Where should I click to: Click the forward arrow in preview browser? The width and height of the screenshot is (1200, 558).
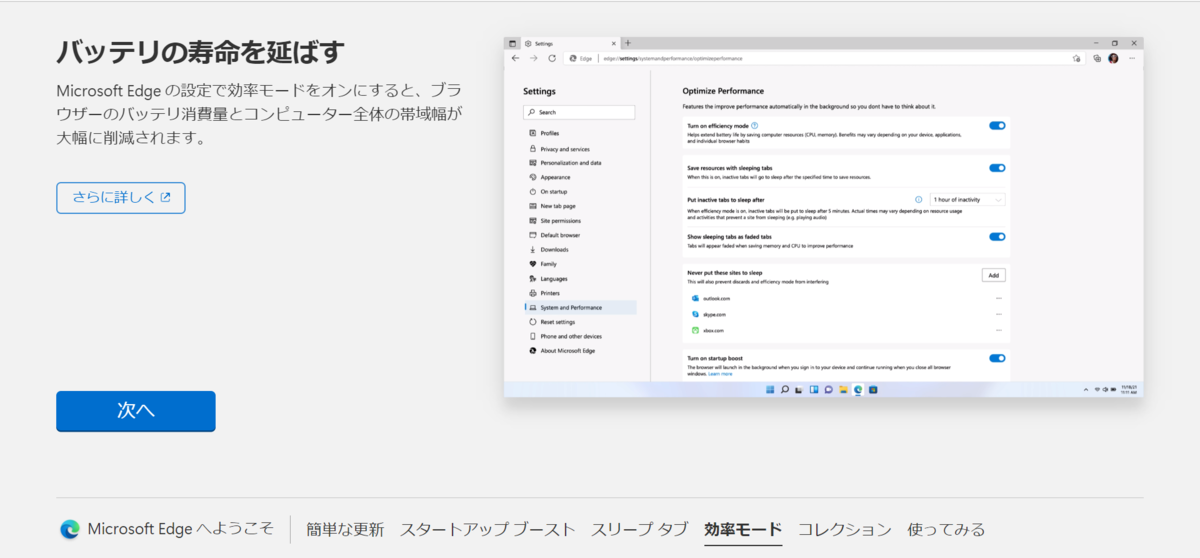point(534,58)
